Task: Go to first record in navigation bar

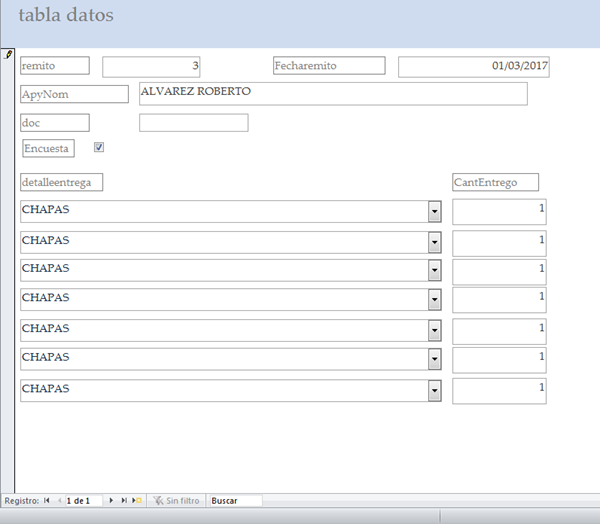Action: (47, 500)
